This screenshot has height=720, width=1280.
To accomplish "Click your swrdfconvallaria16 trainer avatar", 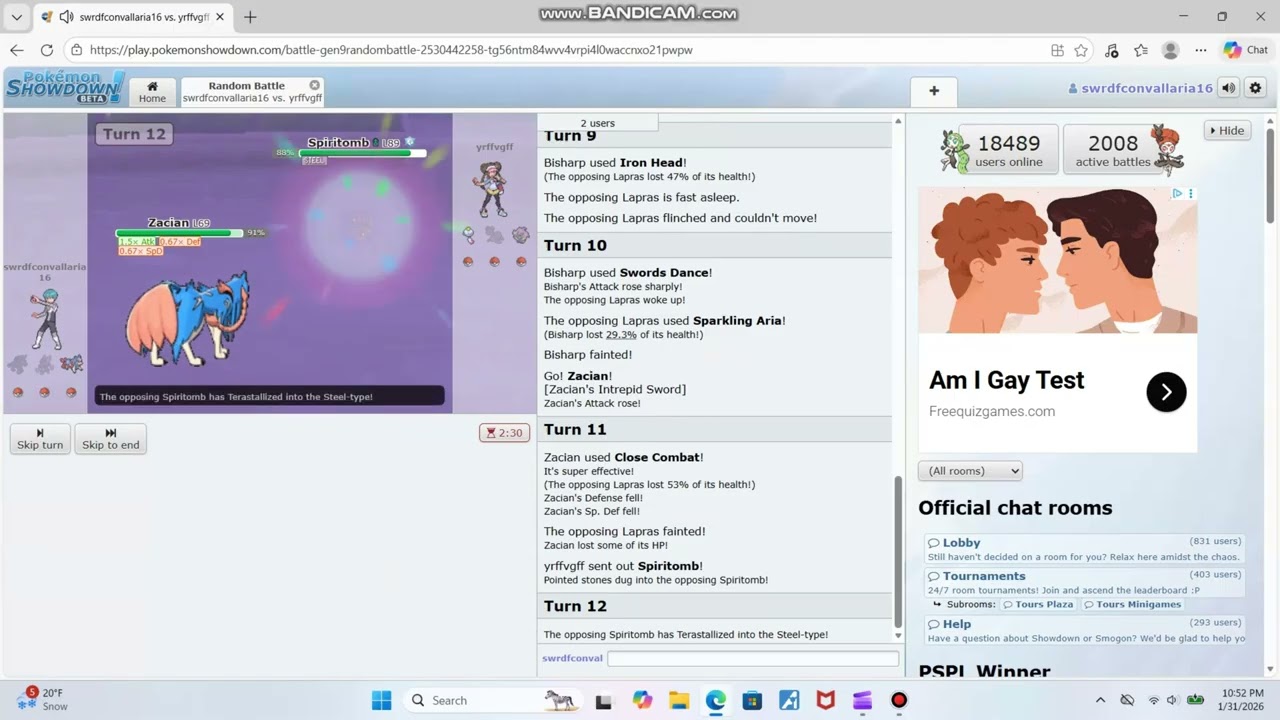I will tap(44, 320).
